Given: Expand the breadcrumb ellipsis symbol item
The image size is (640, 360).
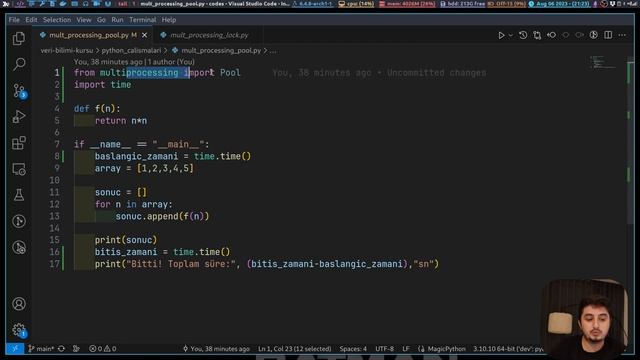Looking at the screenshot, I should point(273,51).
